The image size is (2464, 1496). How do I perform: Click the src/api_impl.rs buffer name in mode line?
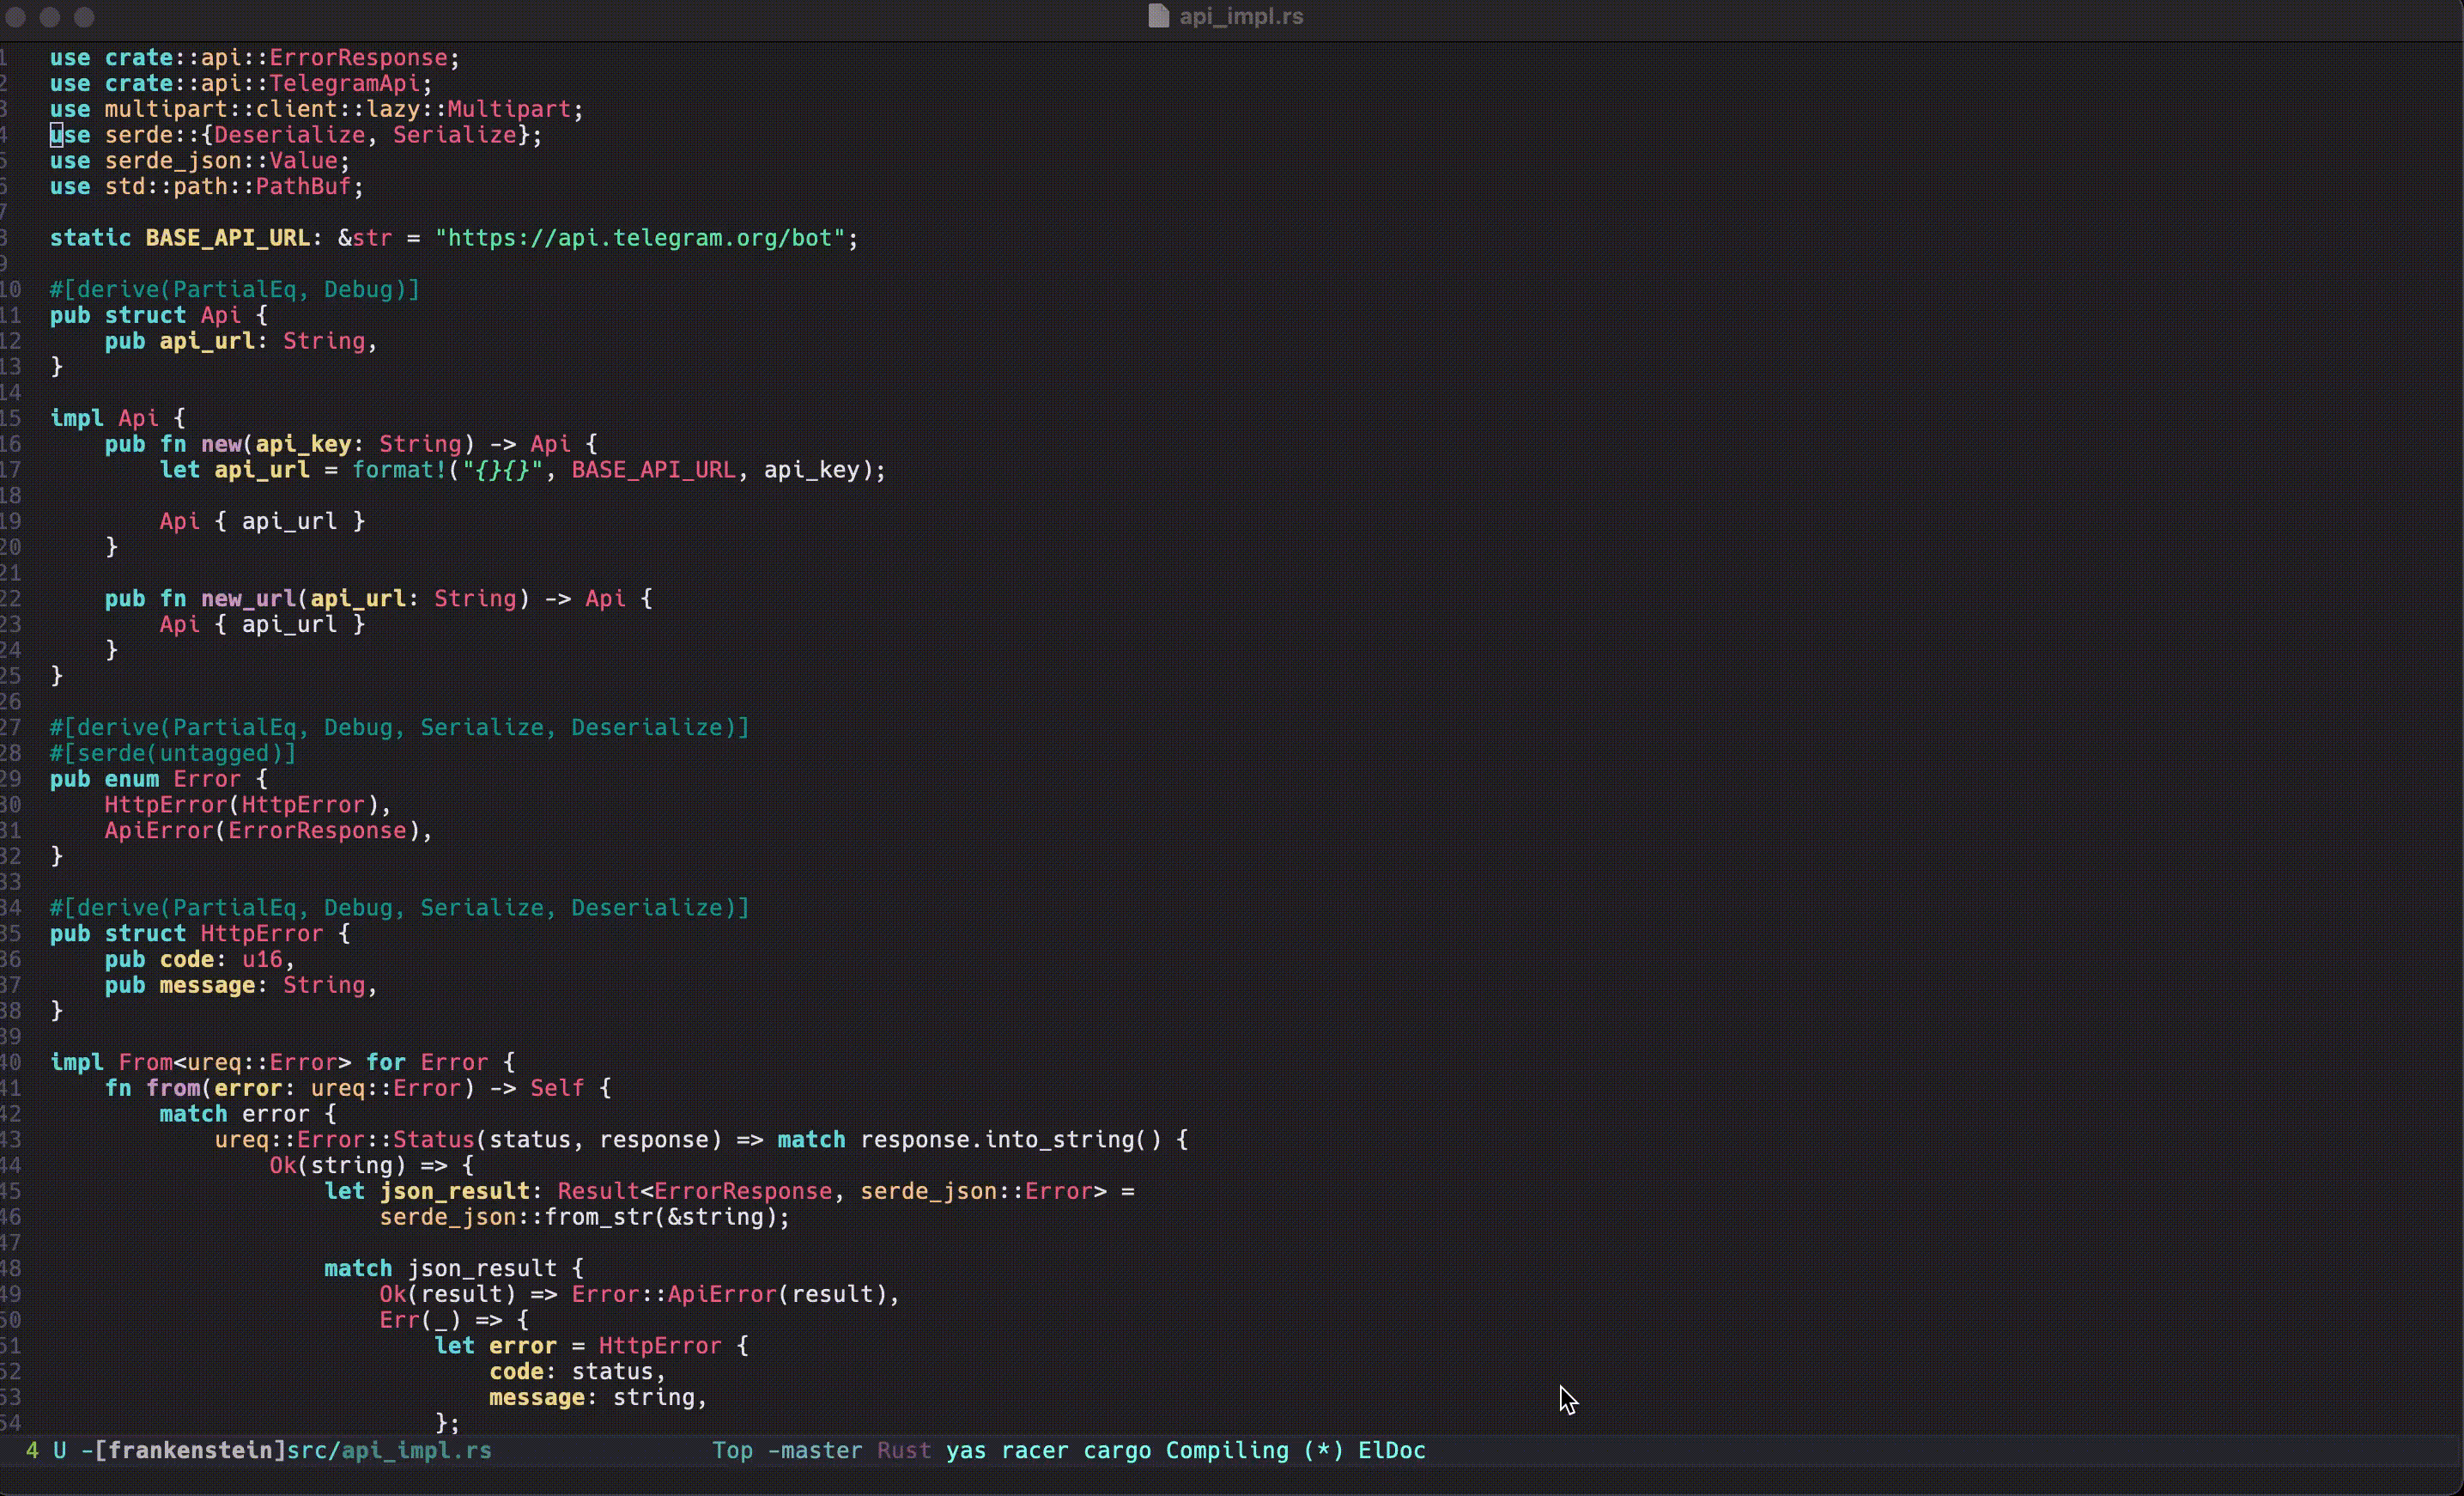389,1450
